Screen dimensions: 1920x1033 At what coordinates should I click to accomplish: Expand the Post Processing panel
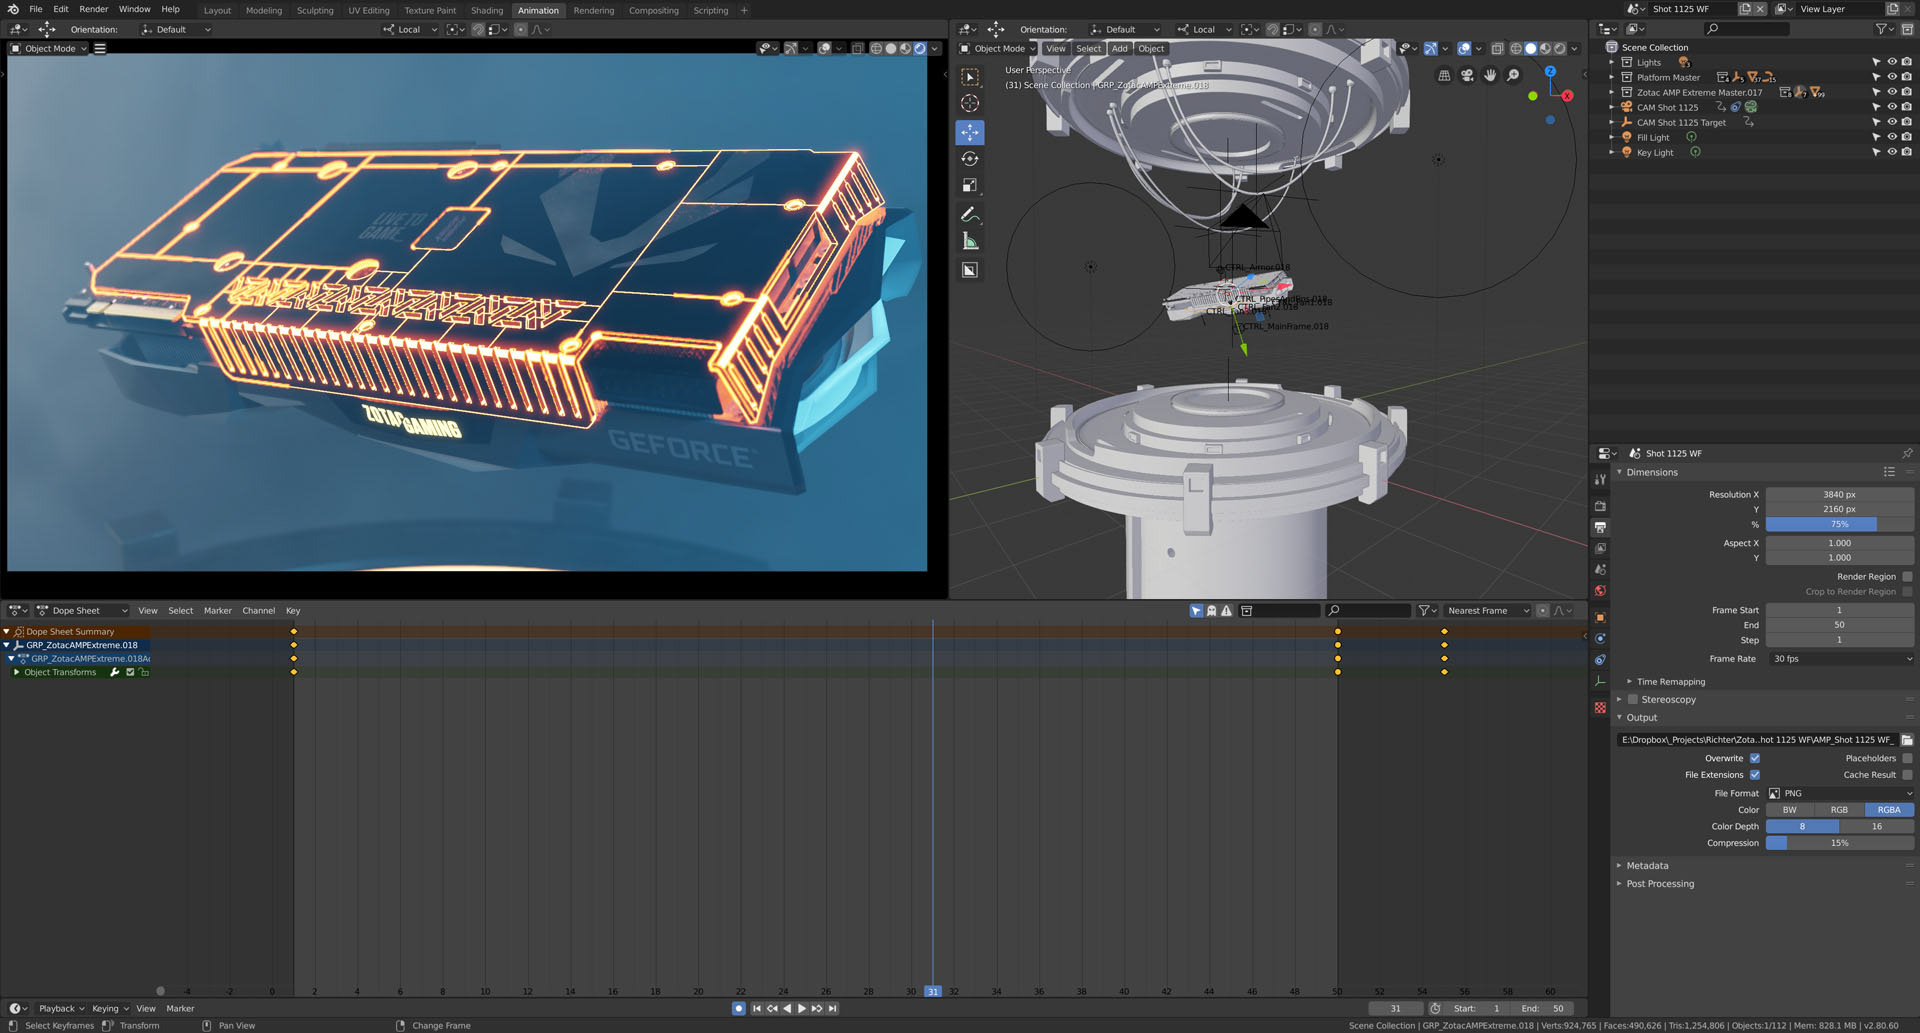pyautogui.click(x=1620, y=884)
